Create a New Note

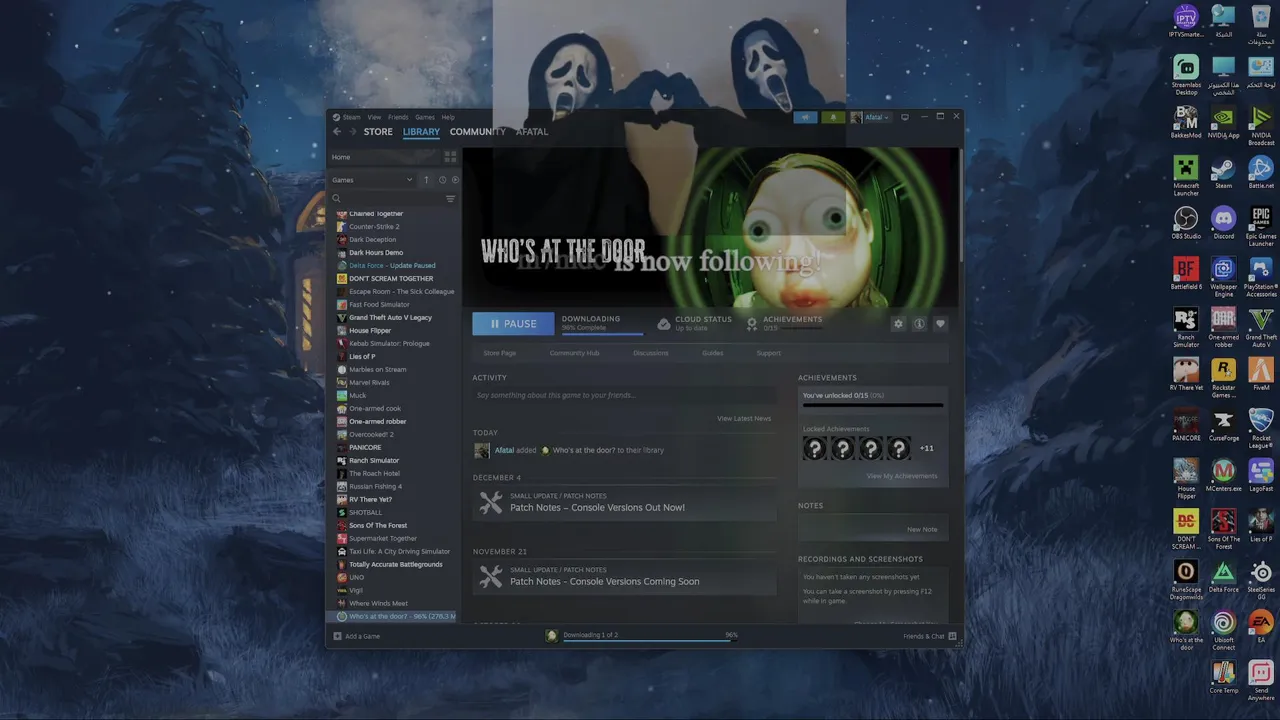(x=922, y=530)
